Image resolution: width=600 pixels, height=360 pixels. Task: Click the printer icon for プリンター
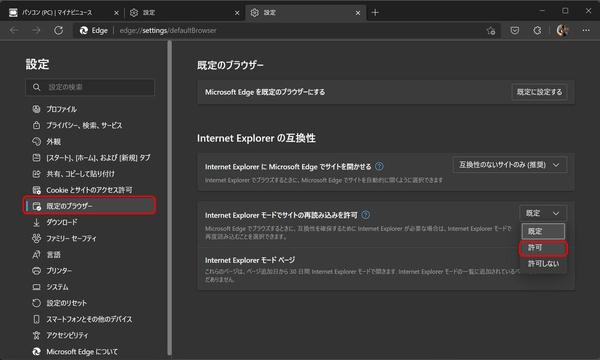click(x=36, y=270)
